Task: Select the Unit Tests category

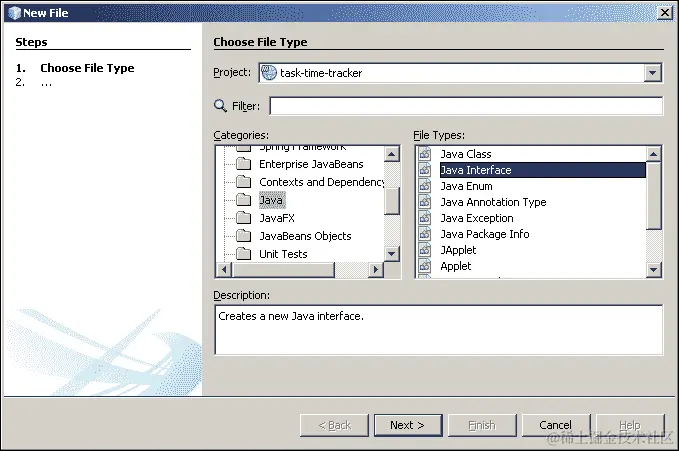Action: [283, 254]
